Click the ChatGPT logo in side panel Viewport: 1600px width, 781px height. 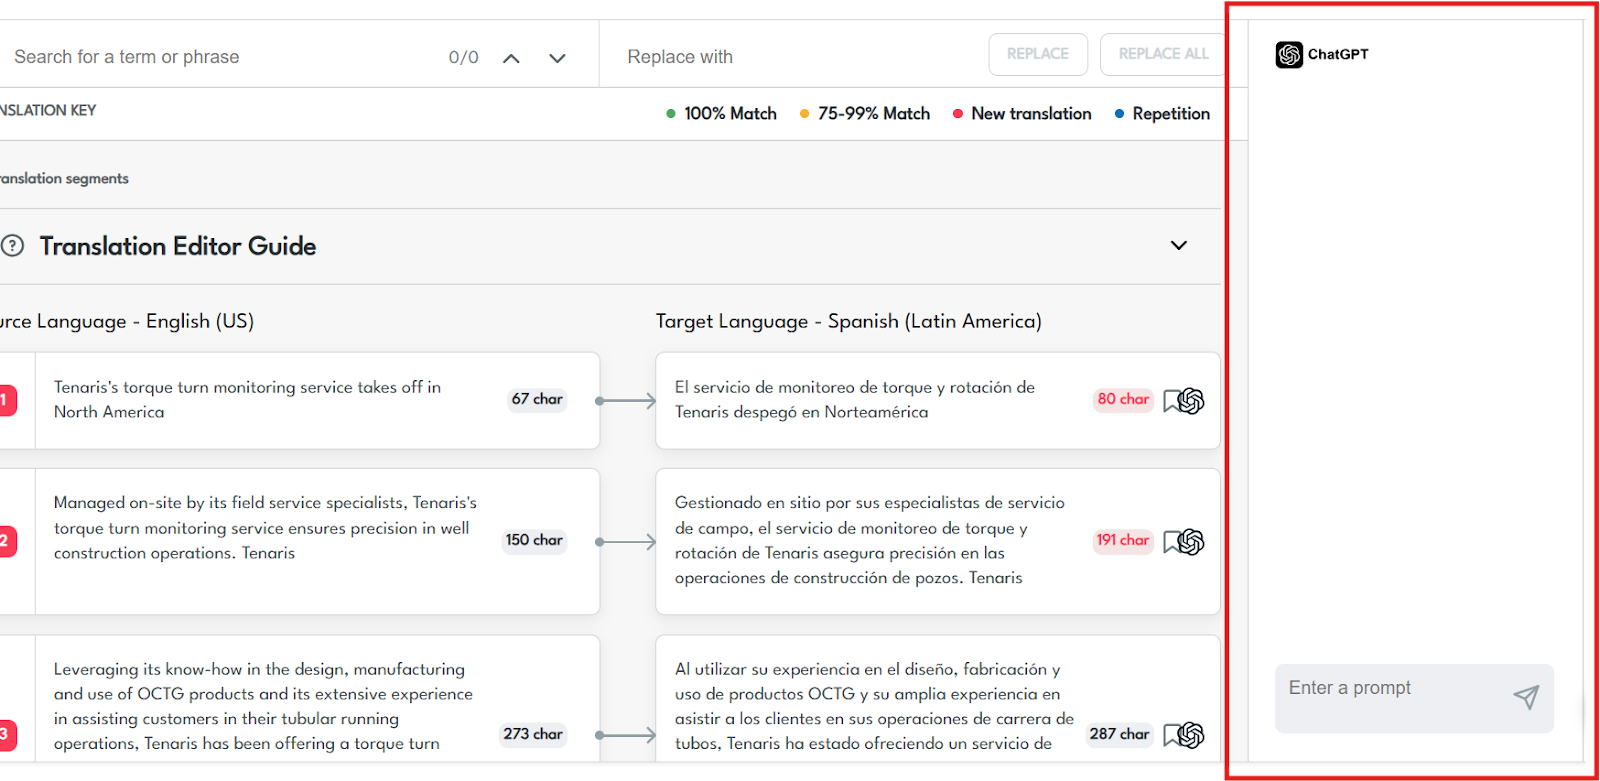click(x=1289, y=55)
